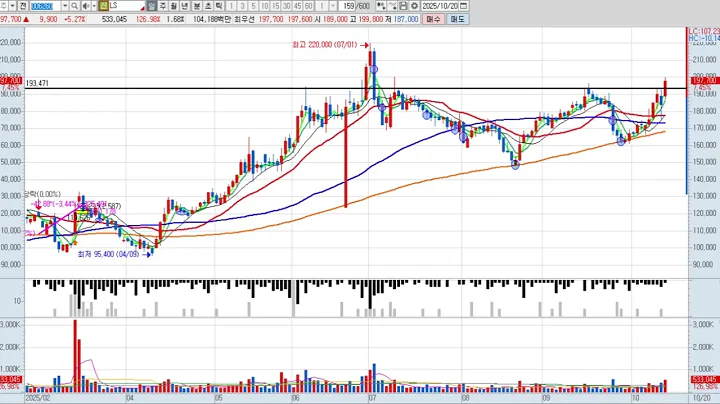Viewport: 720px width, 404px height.
Task: Click the 2025/10/20 date field
Action: (x=440, y=6)
